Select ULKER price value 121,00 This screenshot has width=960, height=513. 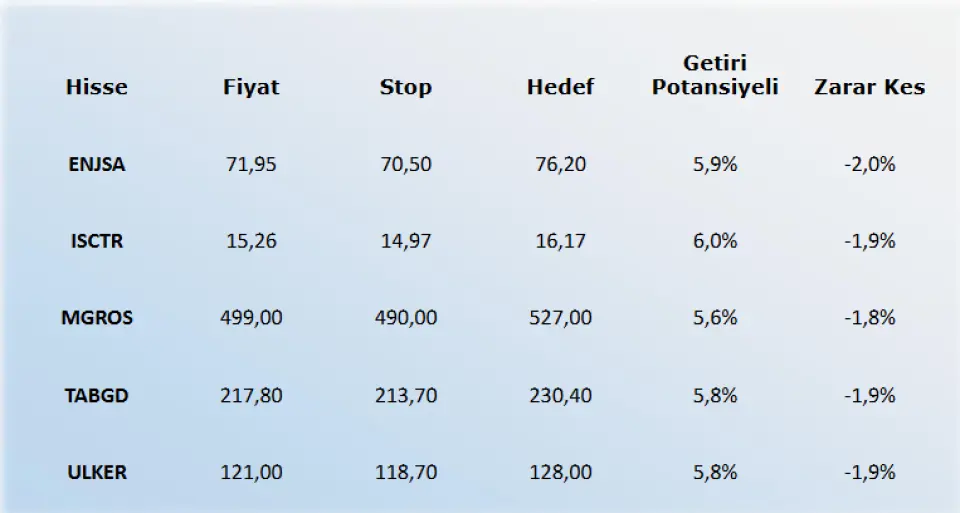251,473
